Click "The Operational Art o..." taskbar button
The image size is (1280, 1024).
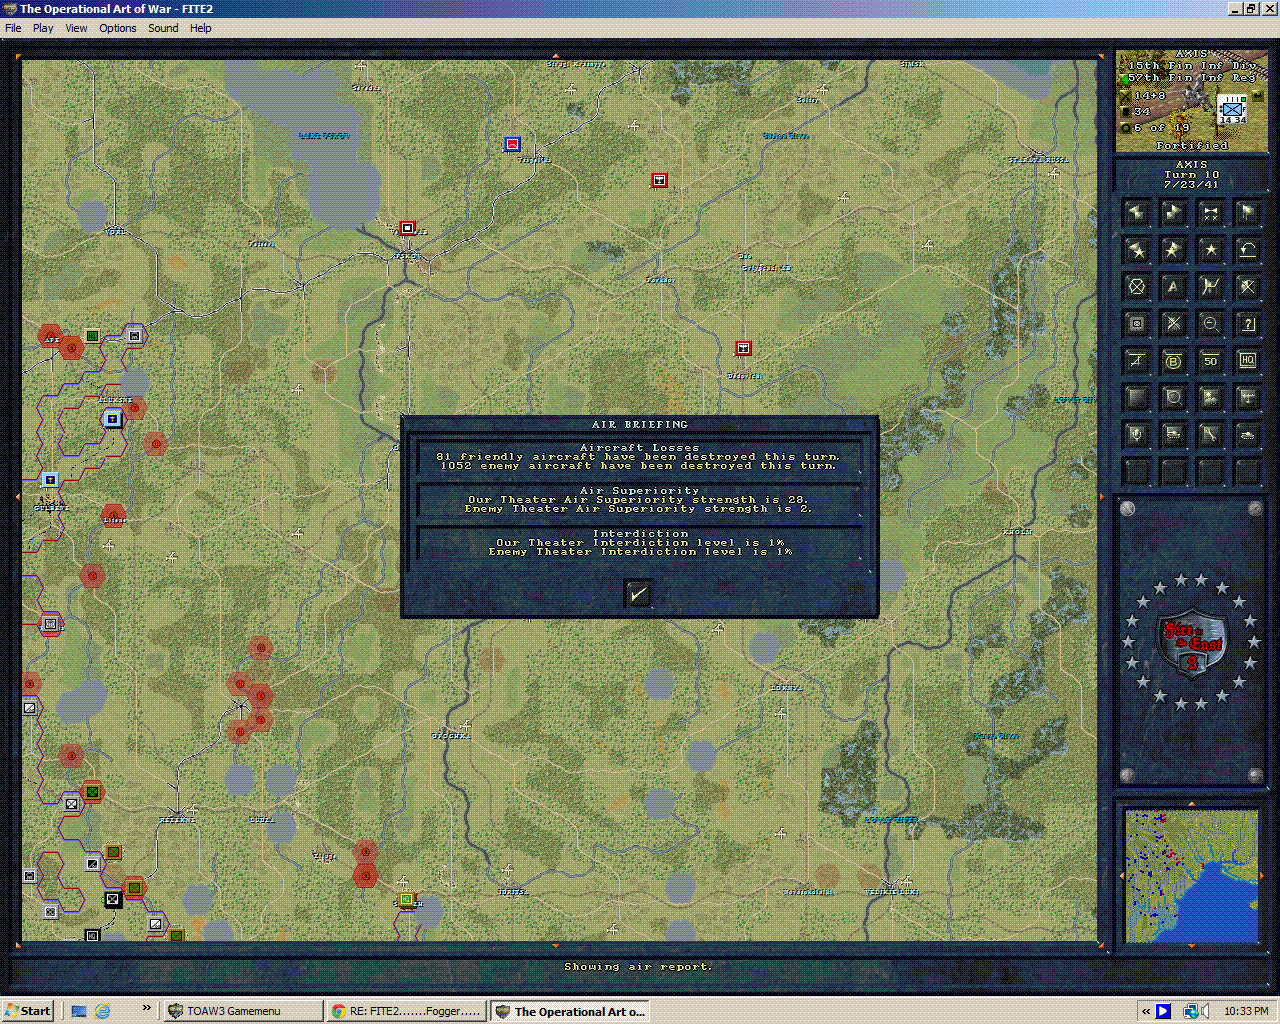(x=570, y=1011)
